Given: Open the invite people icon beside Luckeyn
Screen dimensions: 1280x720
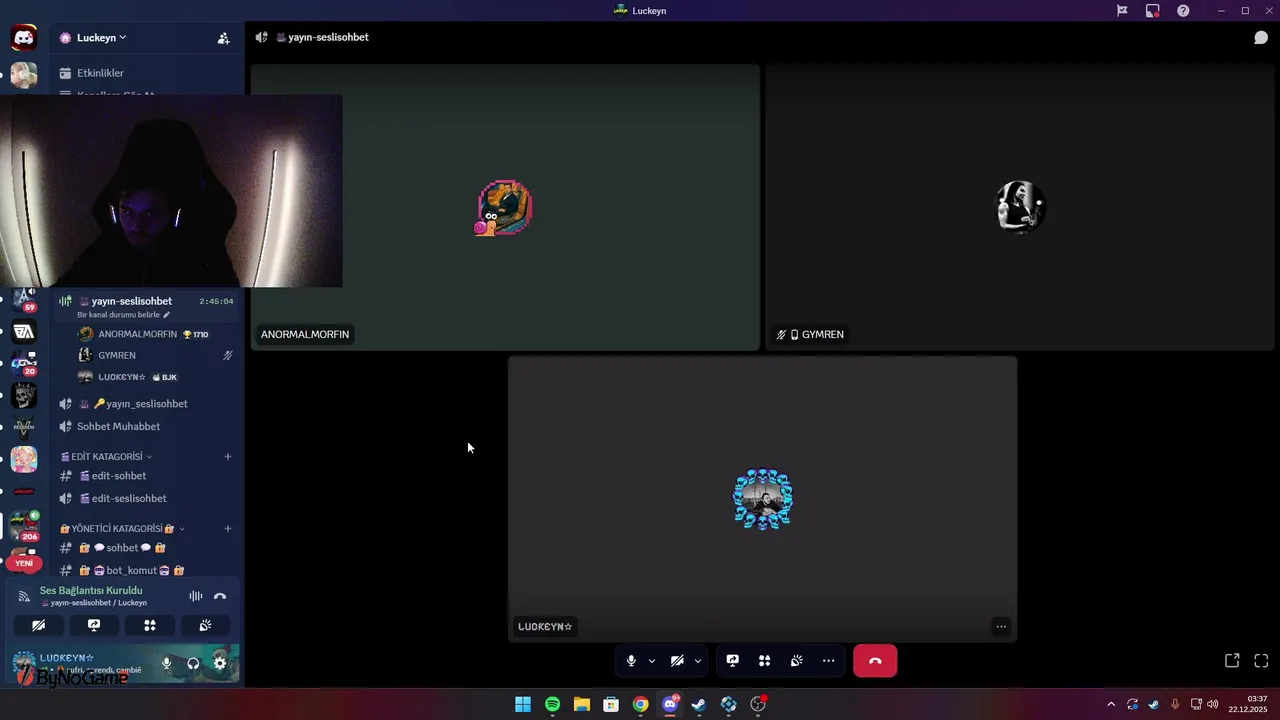Looking at the screenshot, I should tap(223, 38).
